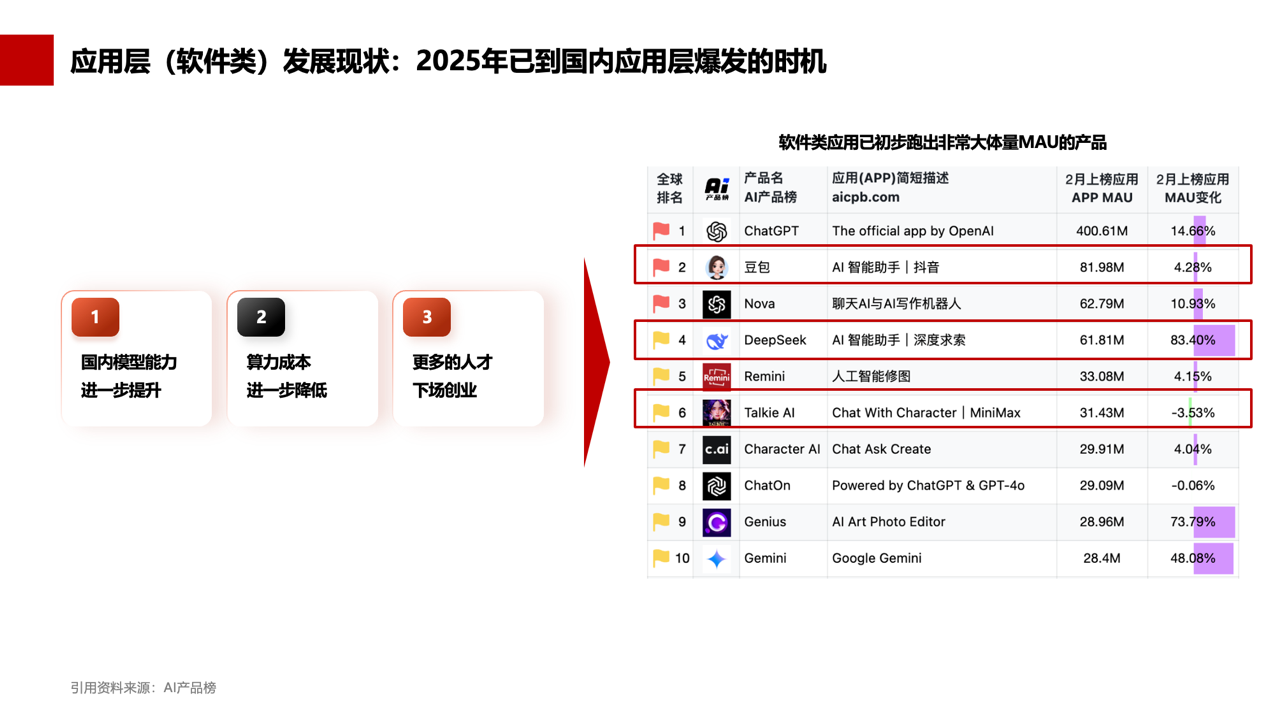Click the yellow flag beside rank 8
The height and width of the screenshot is (714, 1270).
661,485
